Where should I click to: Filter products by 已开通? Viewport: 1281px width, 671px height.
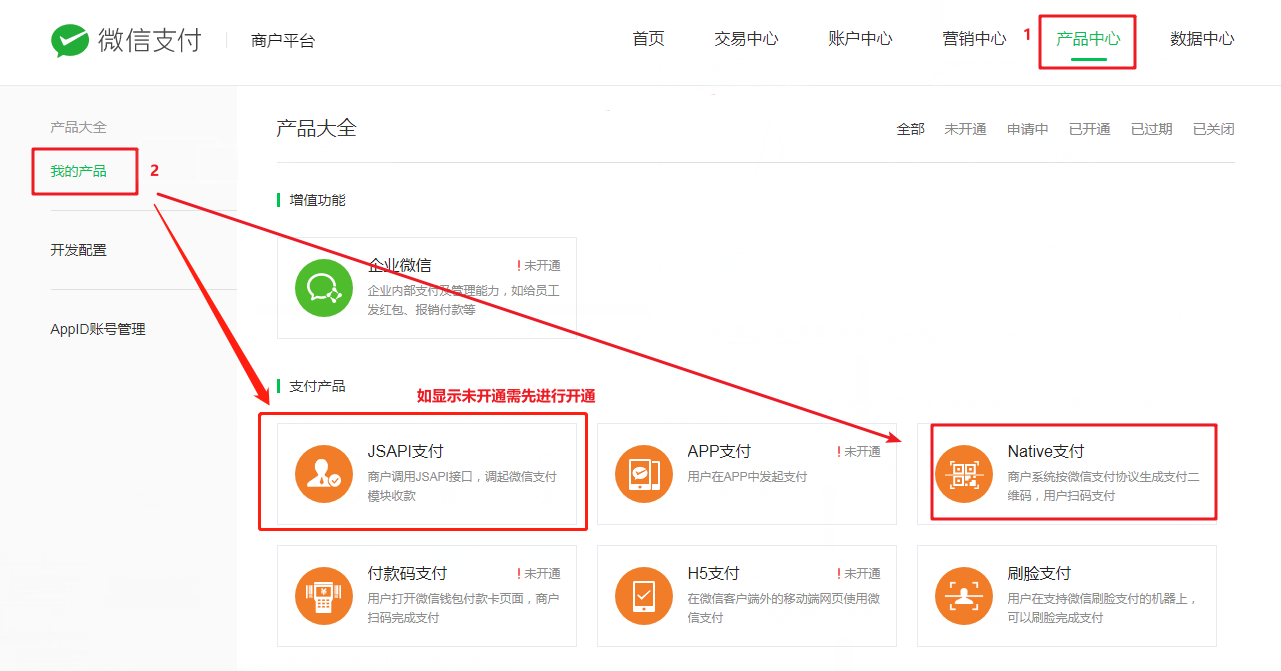point(1089,129)
